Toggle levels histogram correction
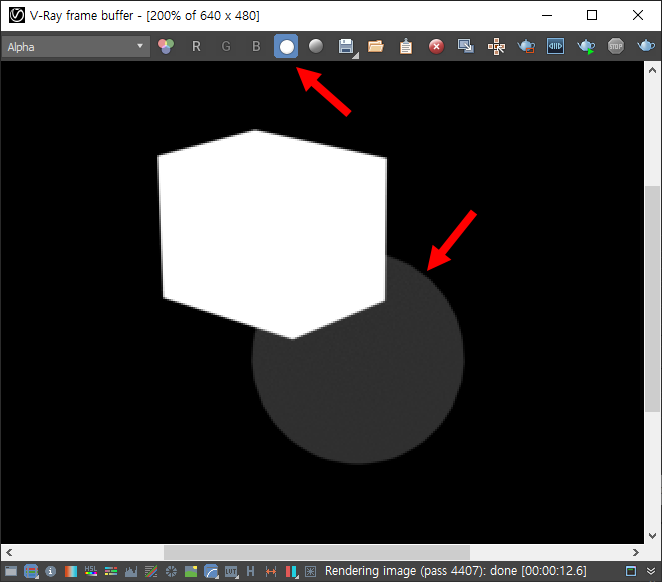Viewport: 662px width, 582px height. 131,571
